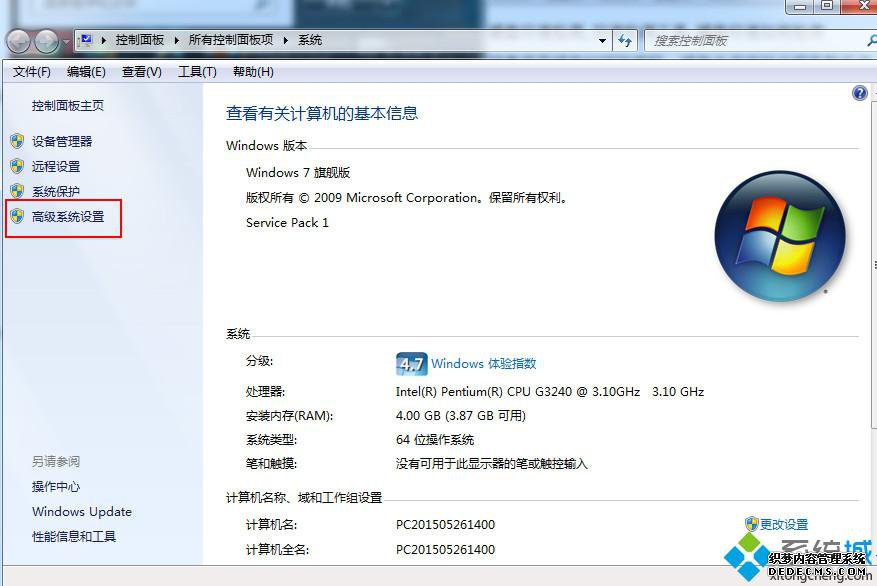
Task: Click the 4.00 GB (3.87 GB 可用) value
Action: (x=461, y=416)
